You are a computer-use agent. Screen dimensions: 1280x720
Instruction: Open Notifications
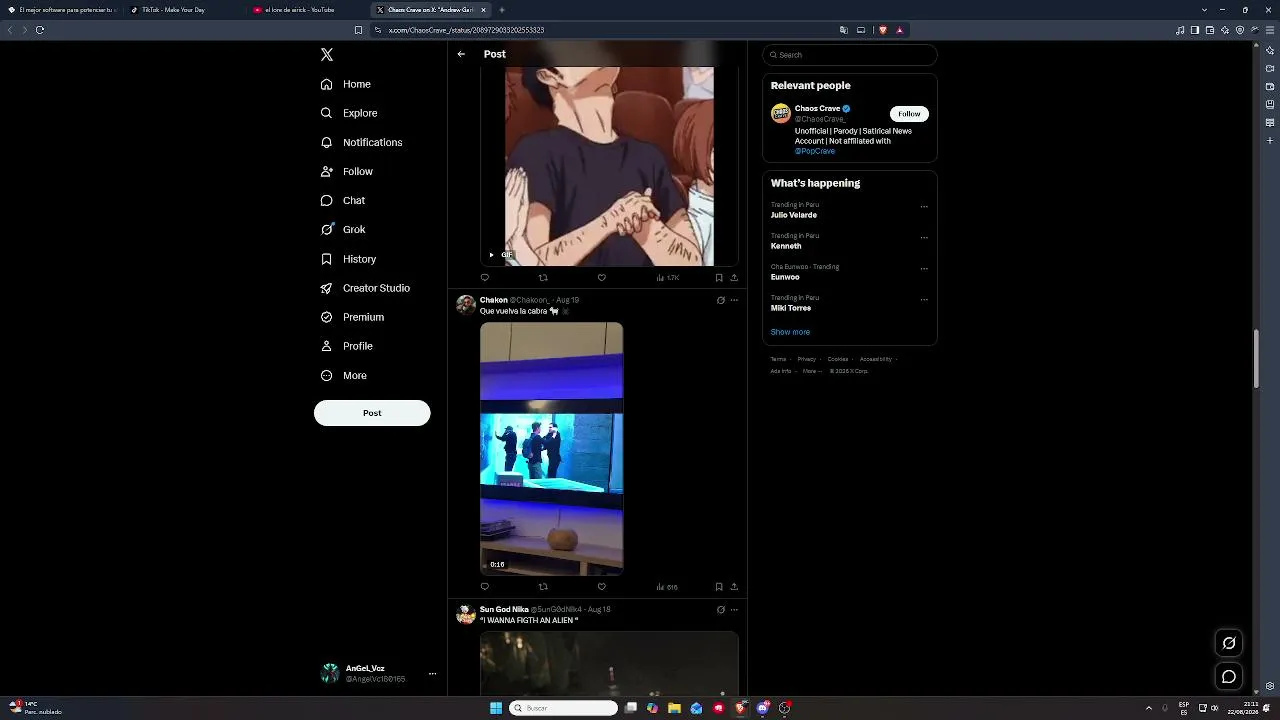click(361, 142)
